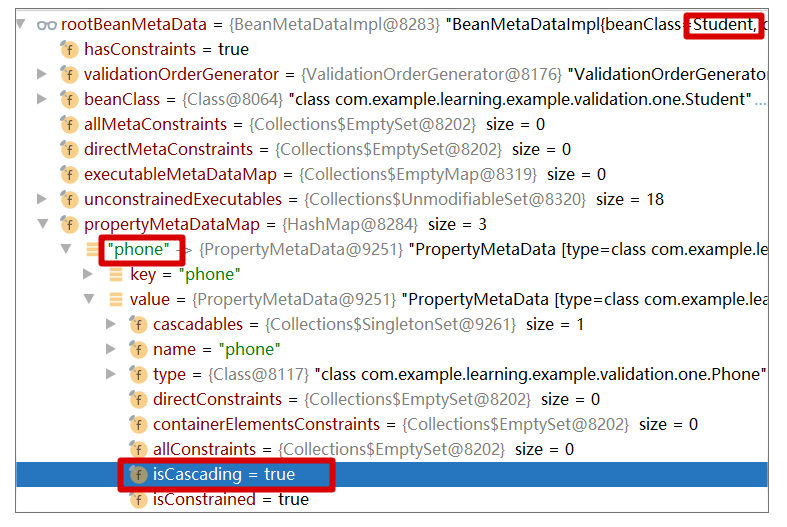This screenshot has height=527, width=787.
Task: Expand the cascadables SingletonSet node
Action: point(111,324)
